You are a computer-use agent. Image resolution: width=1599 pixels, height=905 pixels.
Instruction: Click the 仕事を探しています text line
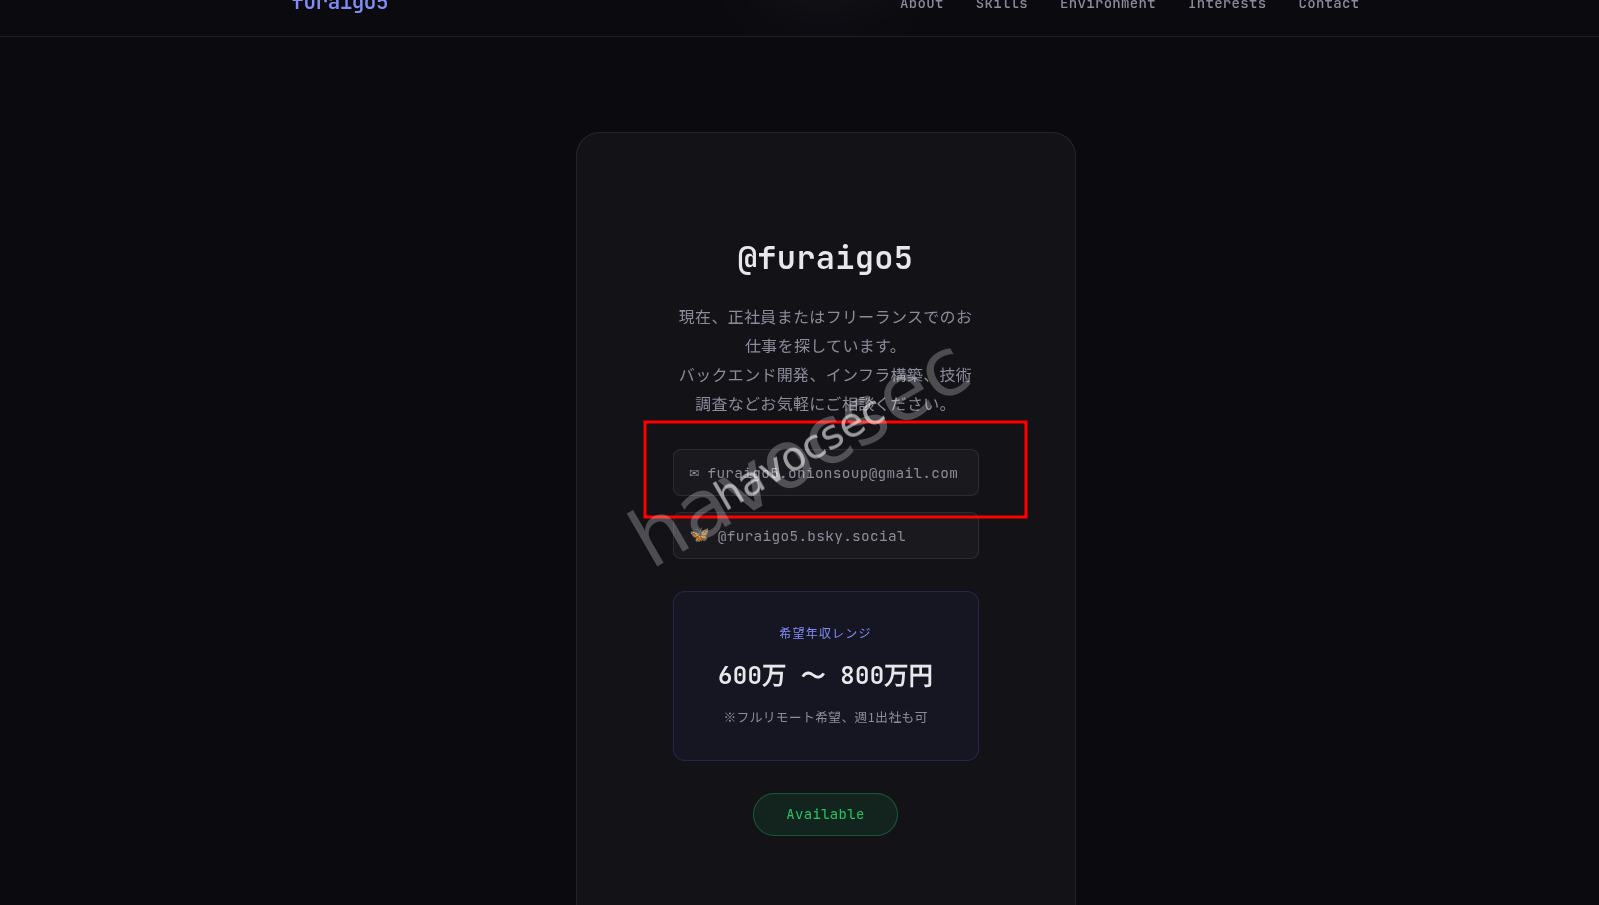825,346
